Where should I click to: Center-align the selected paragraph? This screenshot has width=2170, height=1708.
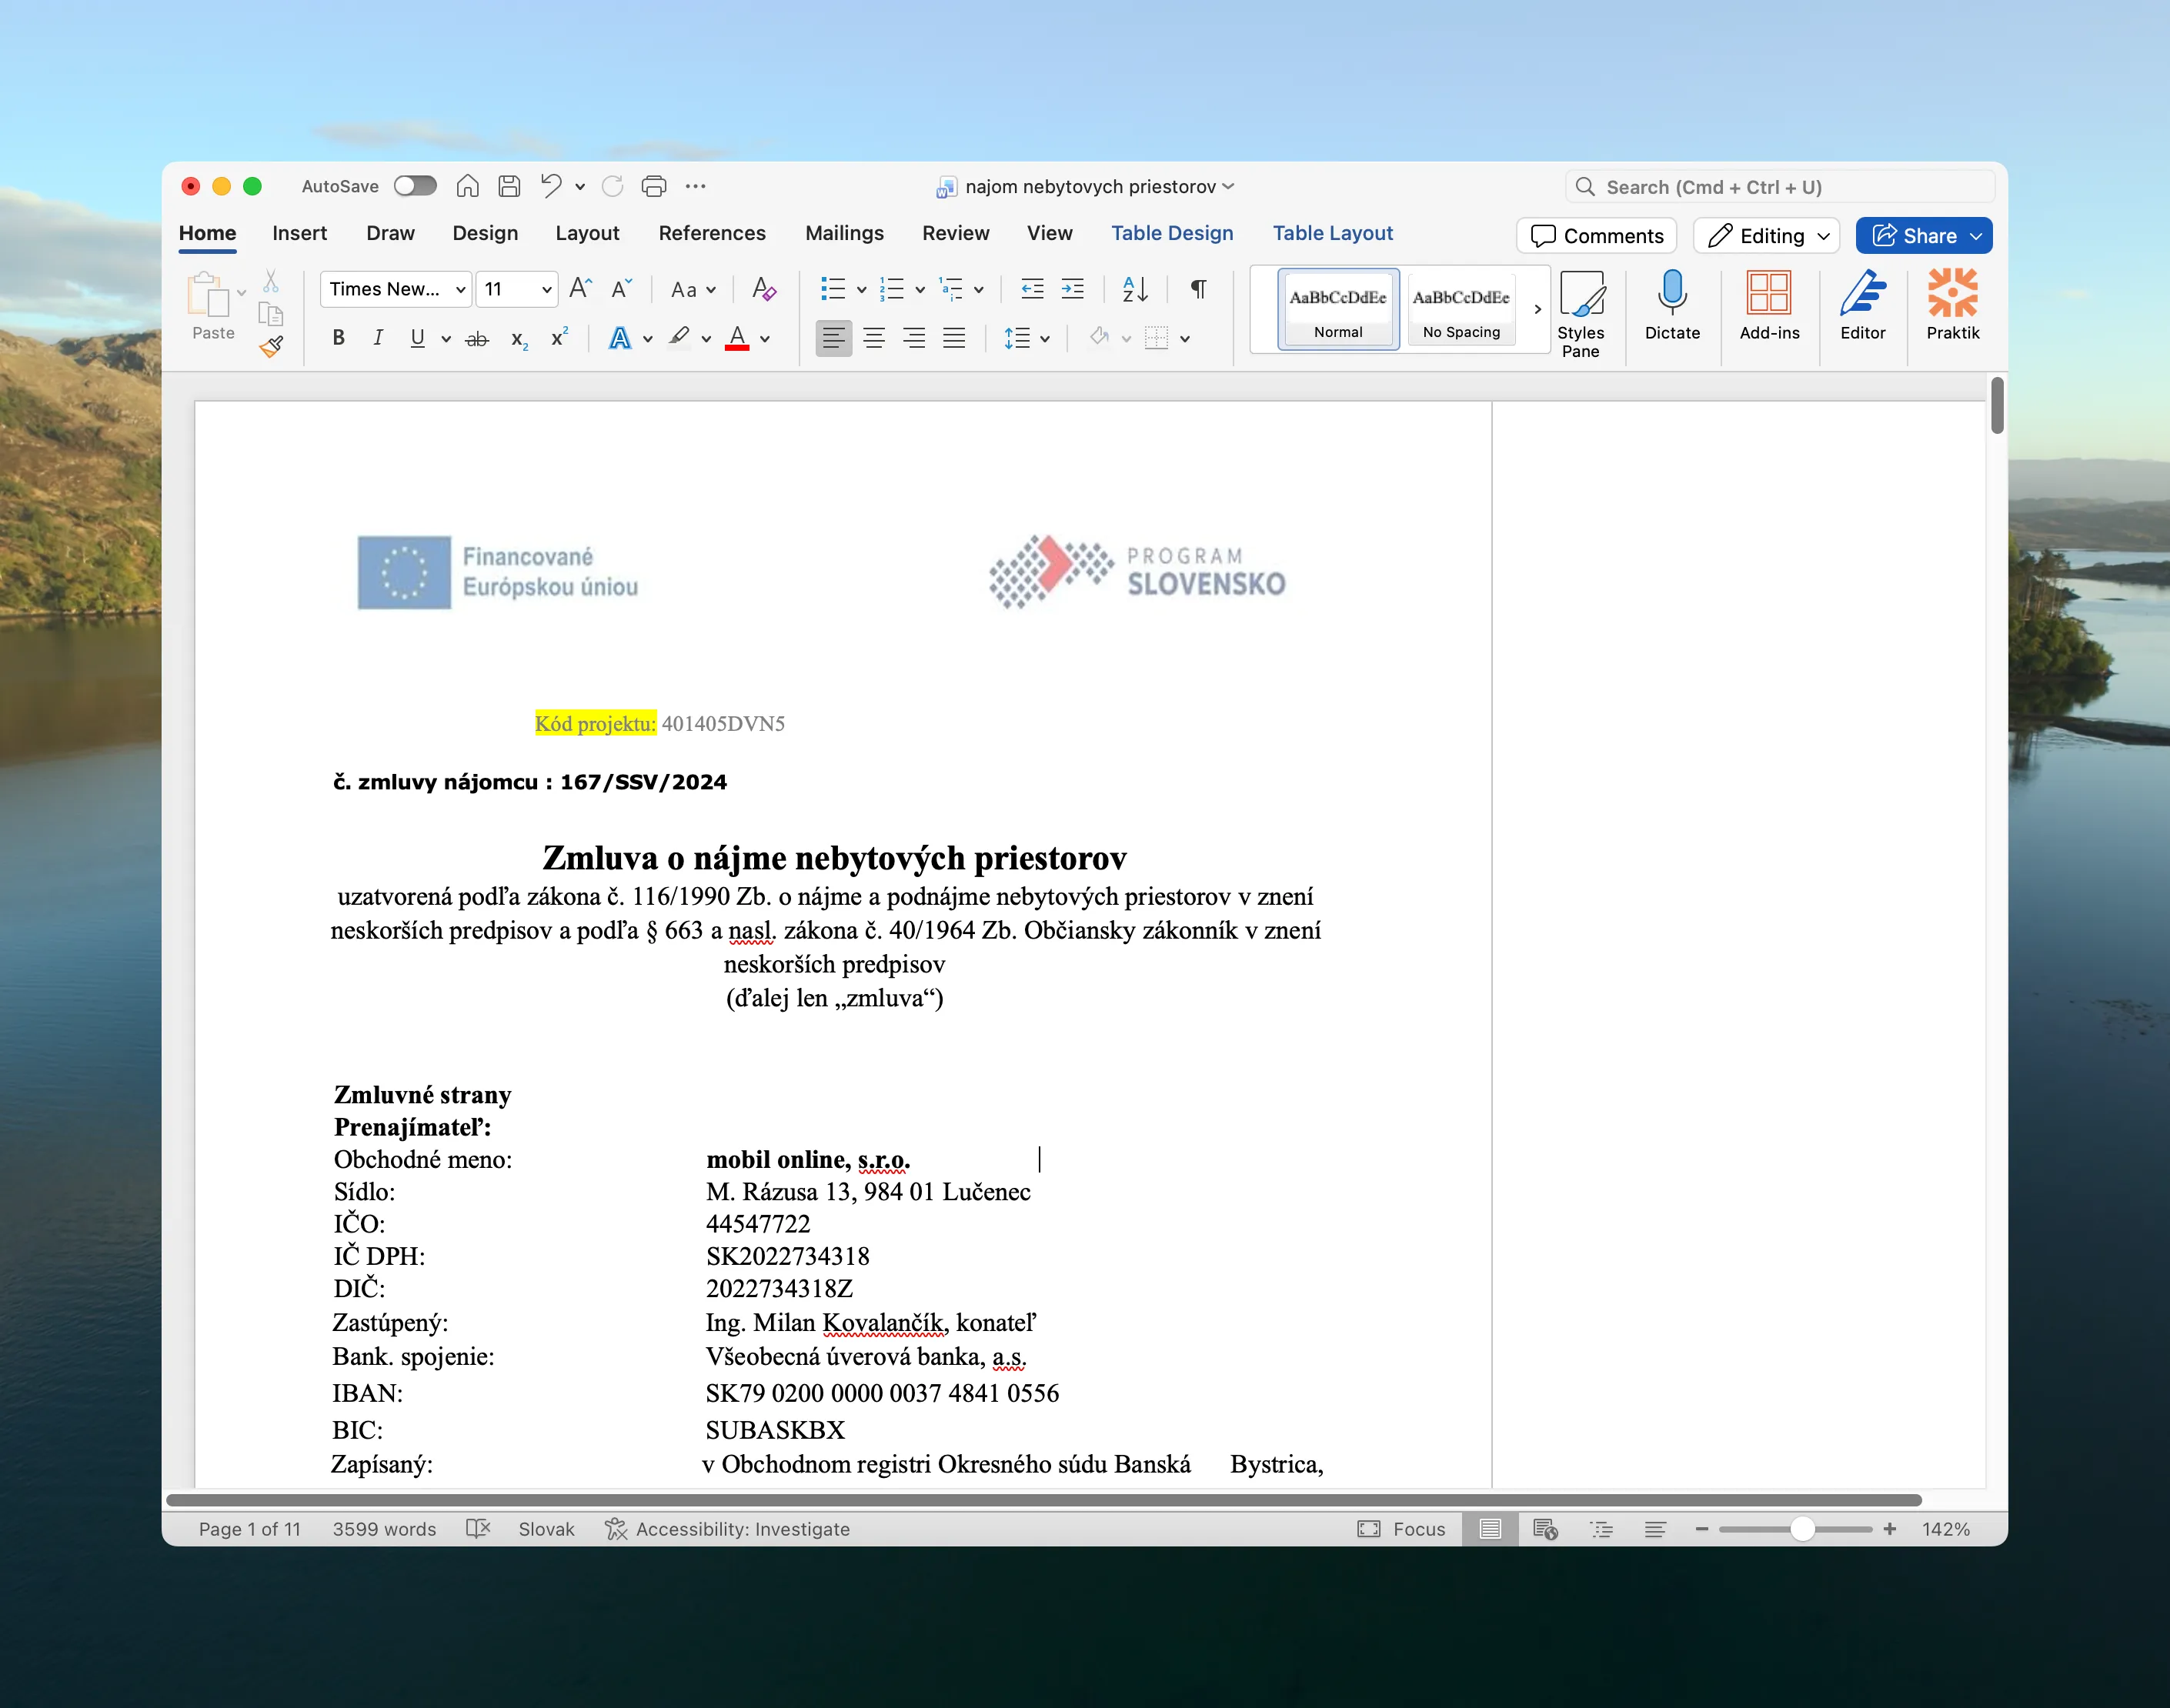[x=874, y=338]
